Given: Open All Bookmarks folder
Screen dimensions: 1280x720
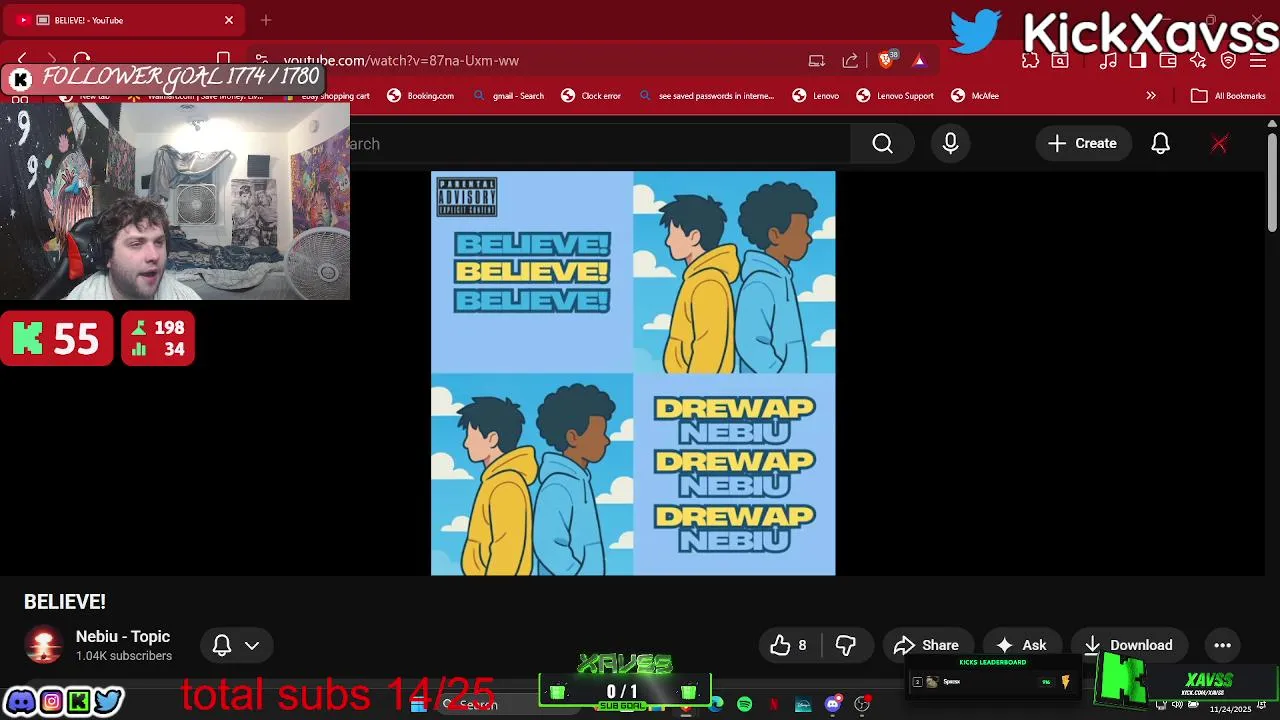Looking at the screenshot, I should click(x=1229, y=96).
